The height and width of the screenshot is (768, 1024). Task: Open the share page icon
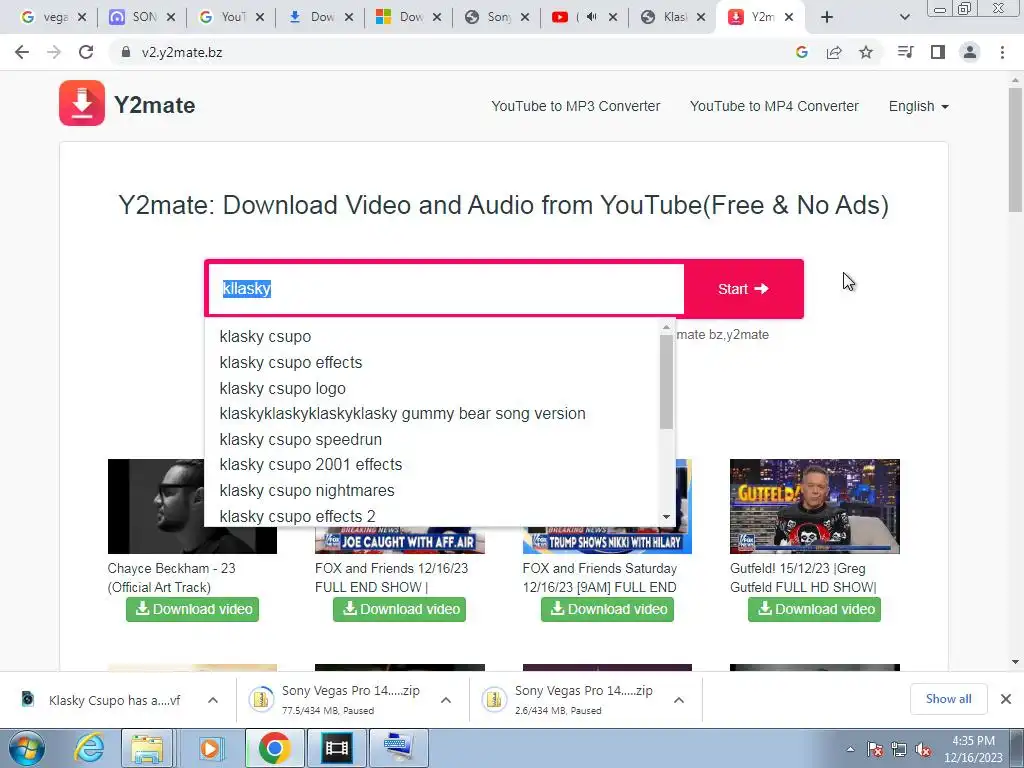[x=834, y=52]
